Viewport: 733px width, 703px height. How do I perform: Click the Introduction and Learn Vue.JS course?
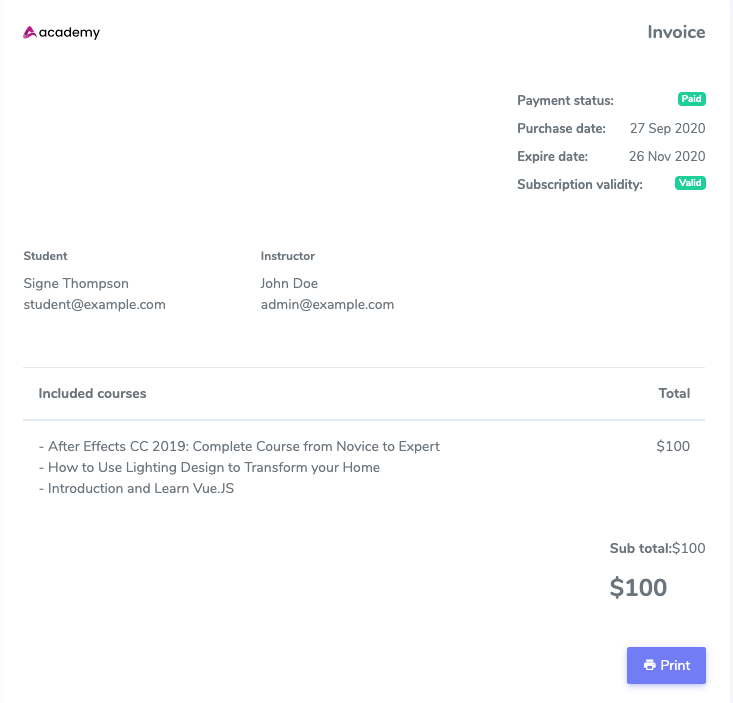point(136,489)
